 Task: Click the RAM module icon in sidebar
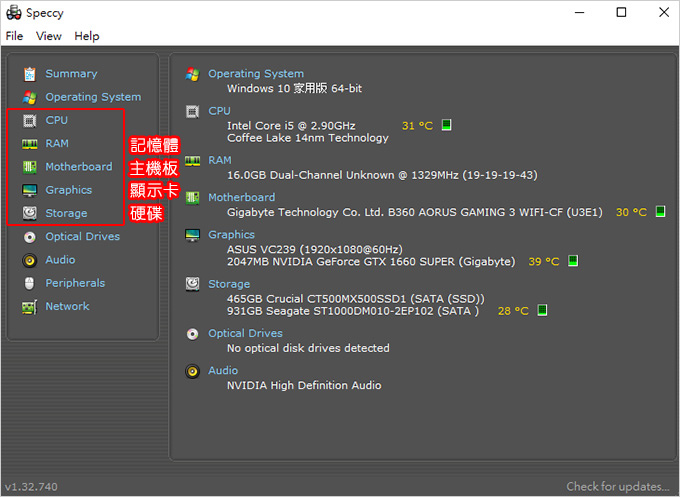(29, 144)
